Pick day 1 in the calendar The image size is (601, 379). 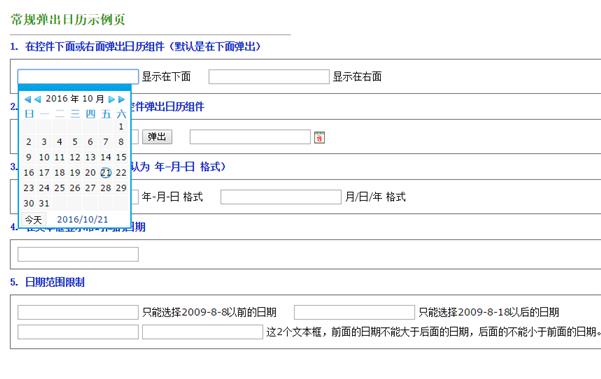click(121, 126)
